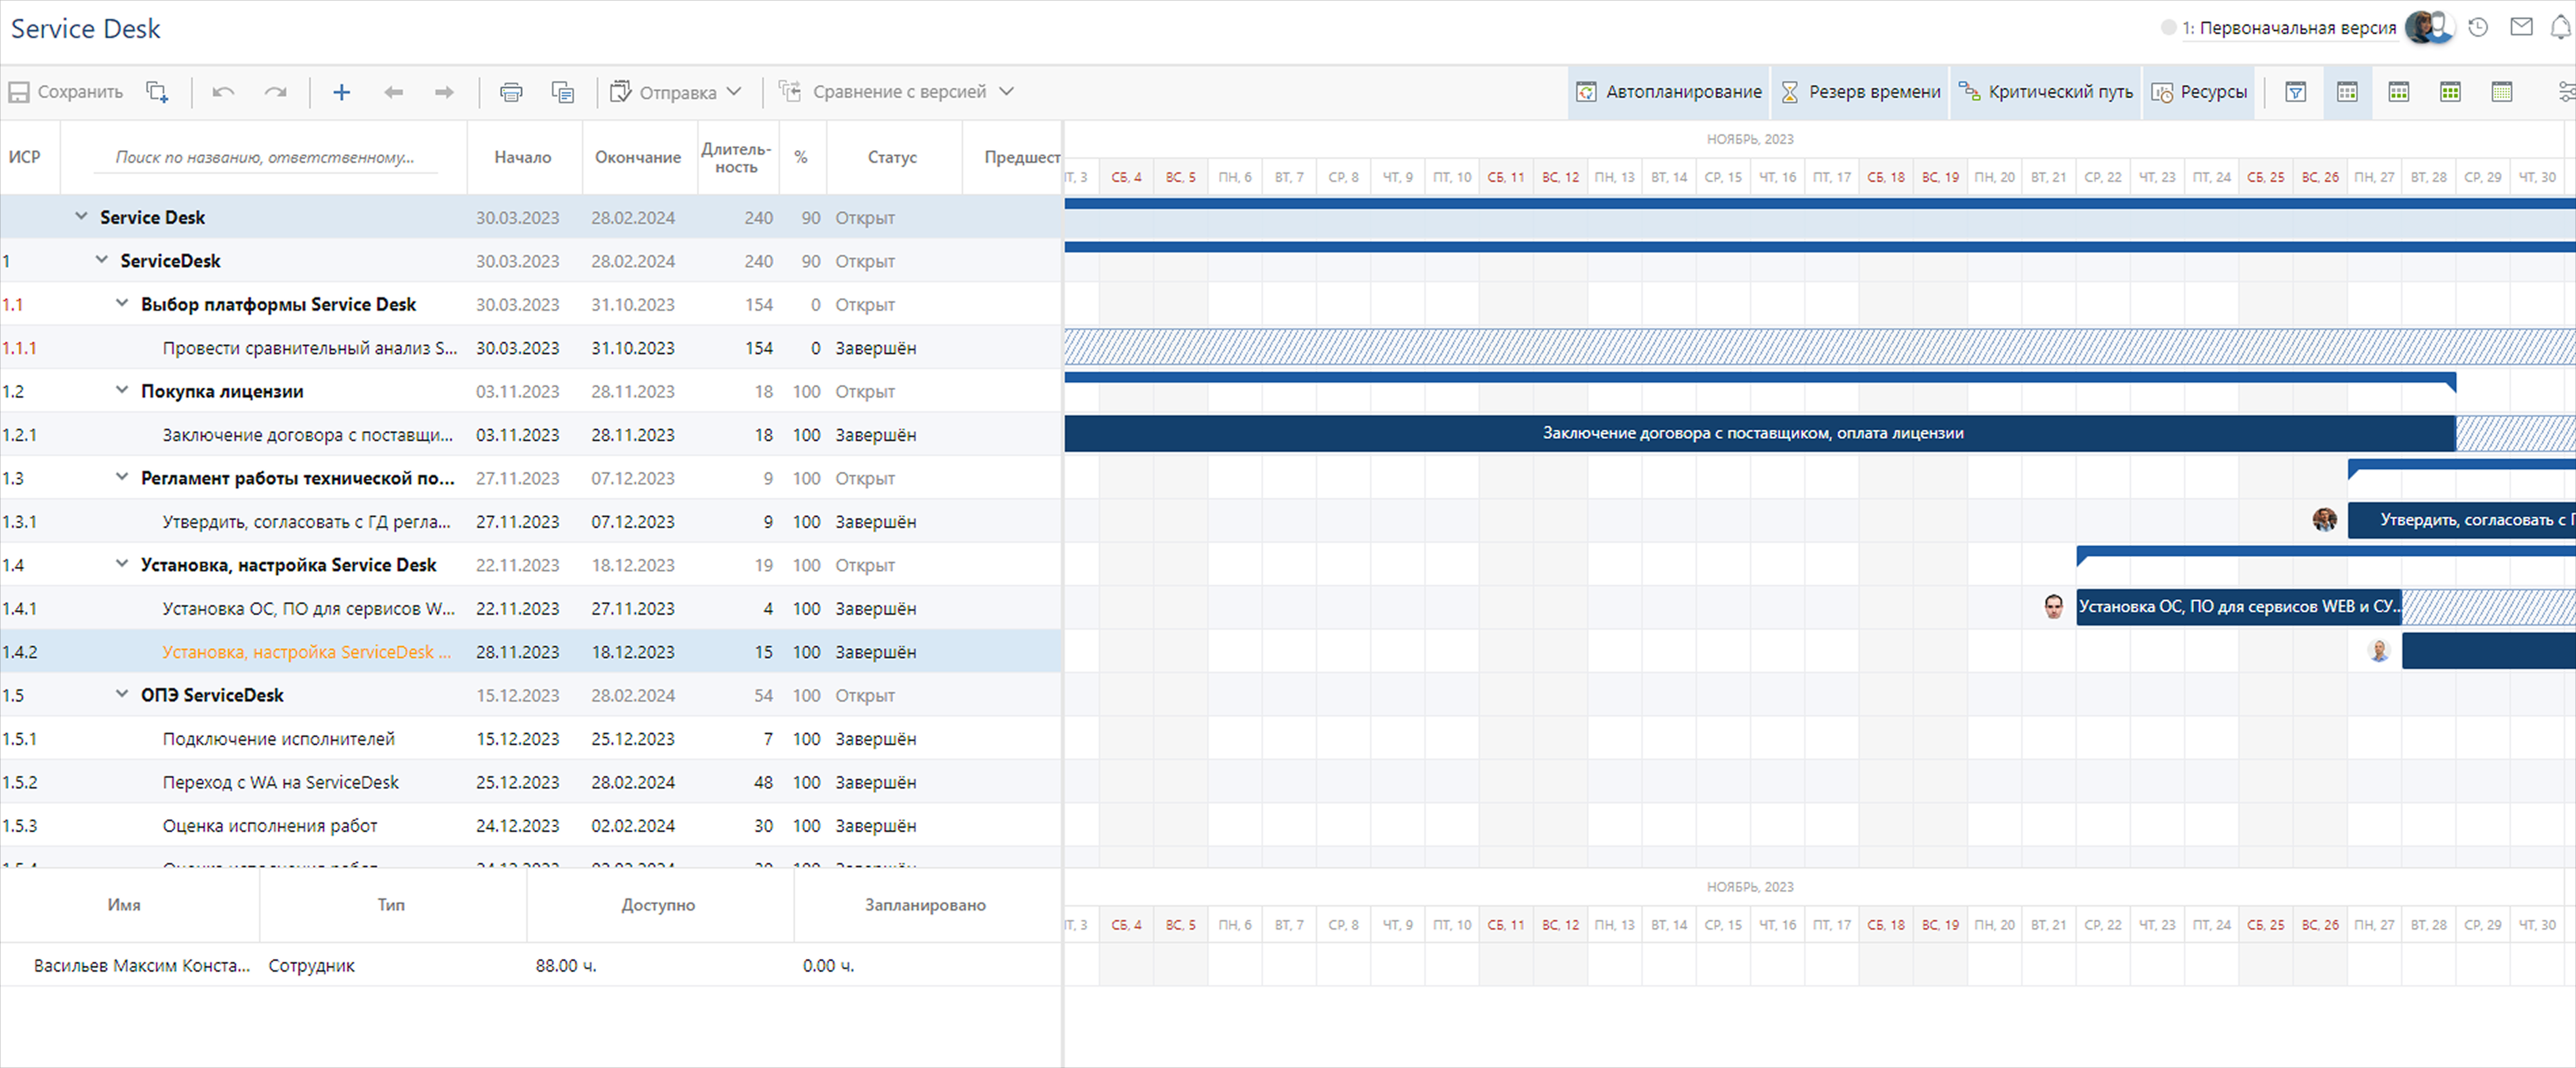
Task: Open the notifications bell
Action: coord(2561,28)
